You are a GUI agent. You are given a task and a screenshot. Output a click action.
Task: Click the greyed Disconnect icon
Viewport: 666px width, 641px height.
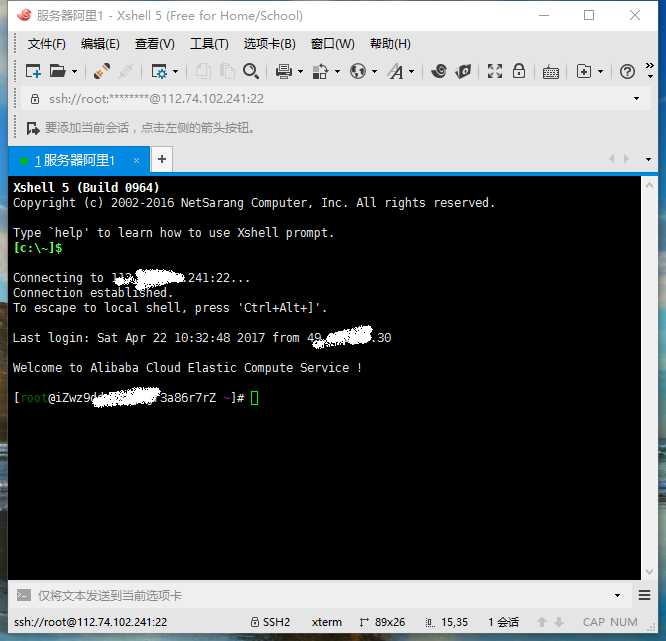126,71
